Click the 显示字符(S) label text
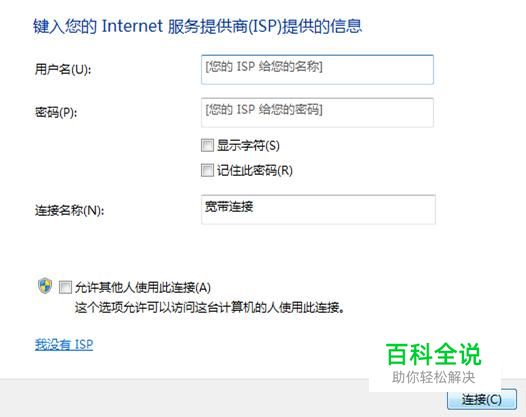The height and width of the screenshot is (417, 526). click(x=248, y=145)
